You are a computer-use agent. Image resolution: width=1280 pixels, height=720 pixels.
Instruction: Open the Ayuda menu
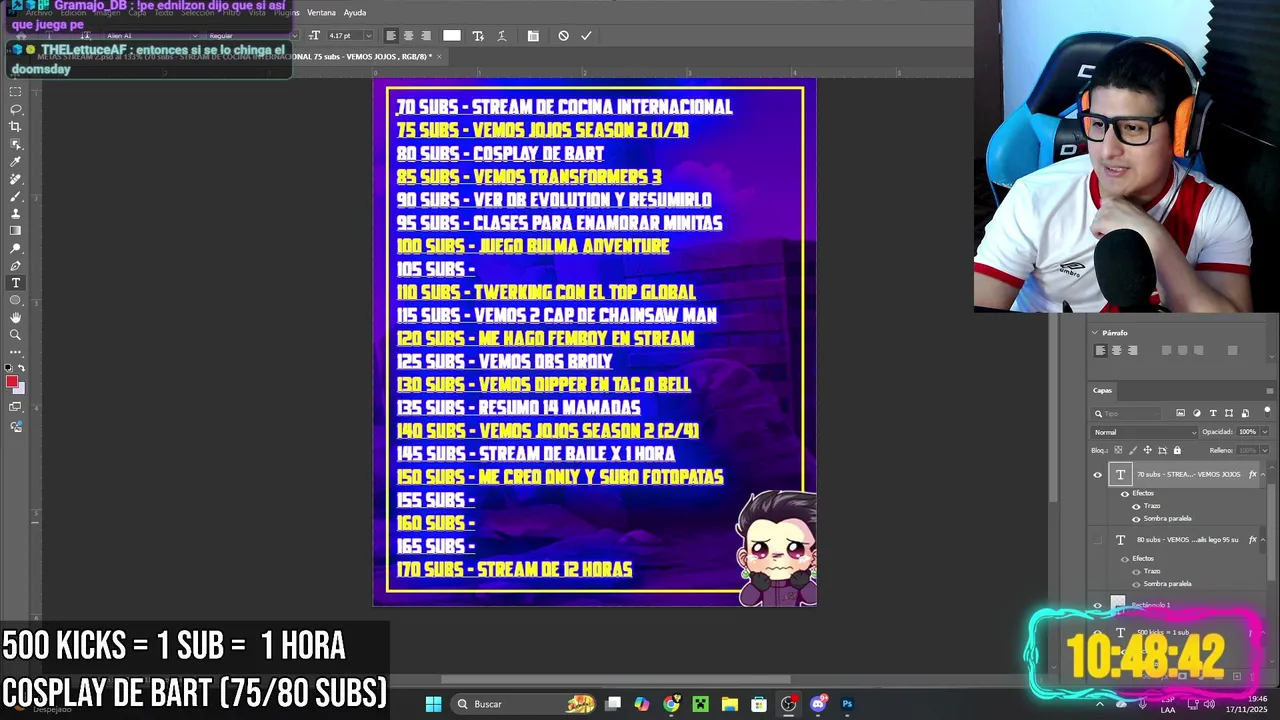click(x=355, y=13)
